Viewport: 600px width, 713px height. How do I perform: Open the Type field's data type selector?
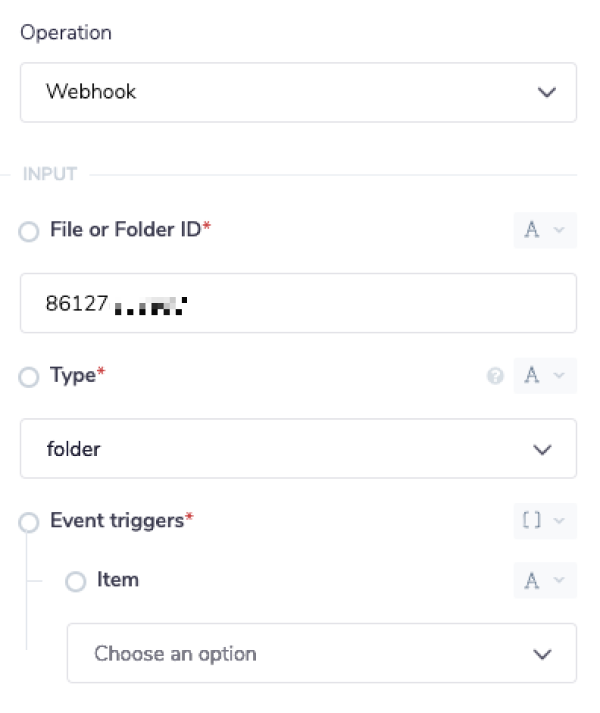pyautogui.click(x=544, y=376)
